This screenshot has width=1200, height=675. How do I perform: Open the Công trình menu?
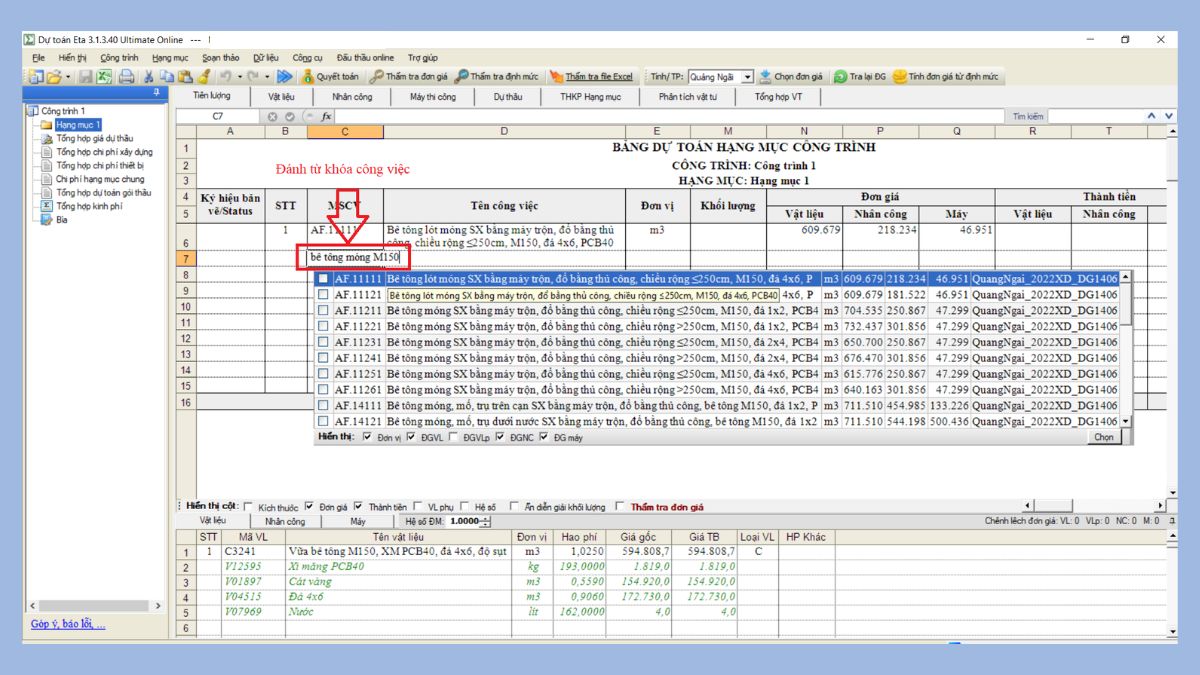point(119,57)
